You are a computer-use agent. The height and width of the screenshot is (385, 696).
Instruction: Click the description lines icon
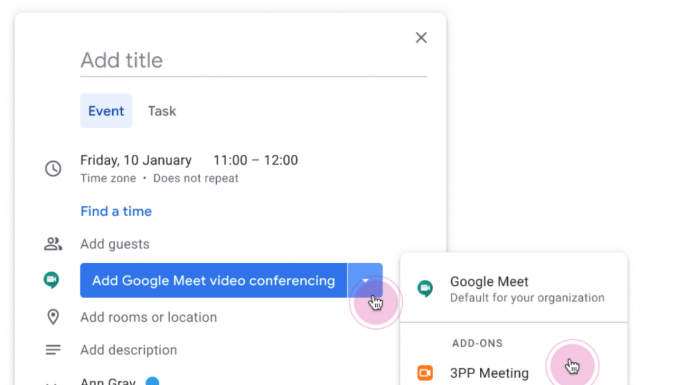(53, 350)
